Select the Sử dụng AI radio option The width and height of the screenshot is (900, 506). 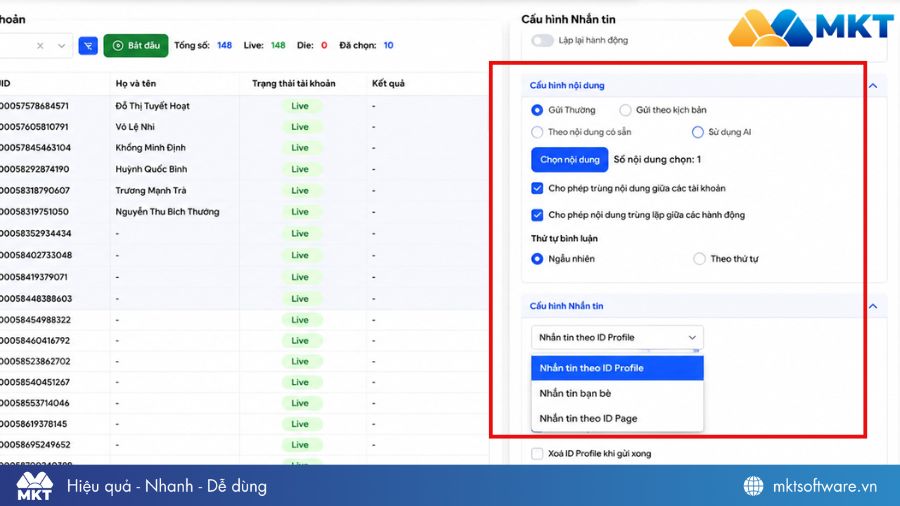[x=697, y=132]
